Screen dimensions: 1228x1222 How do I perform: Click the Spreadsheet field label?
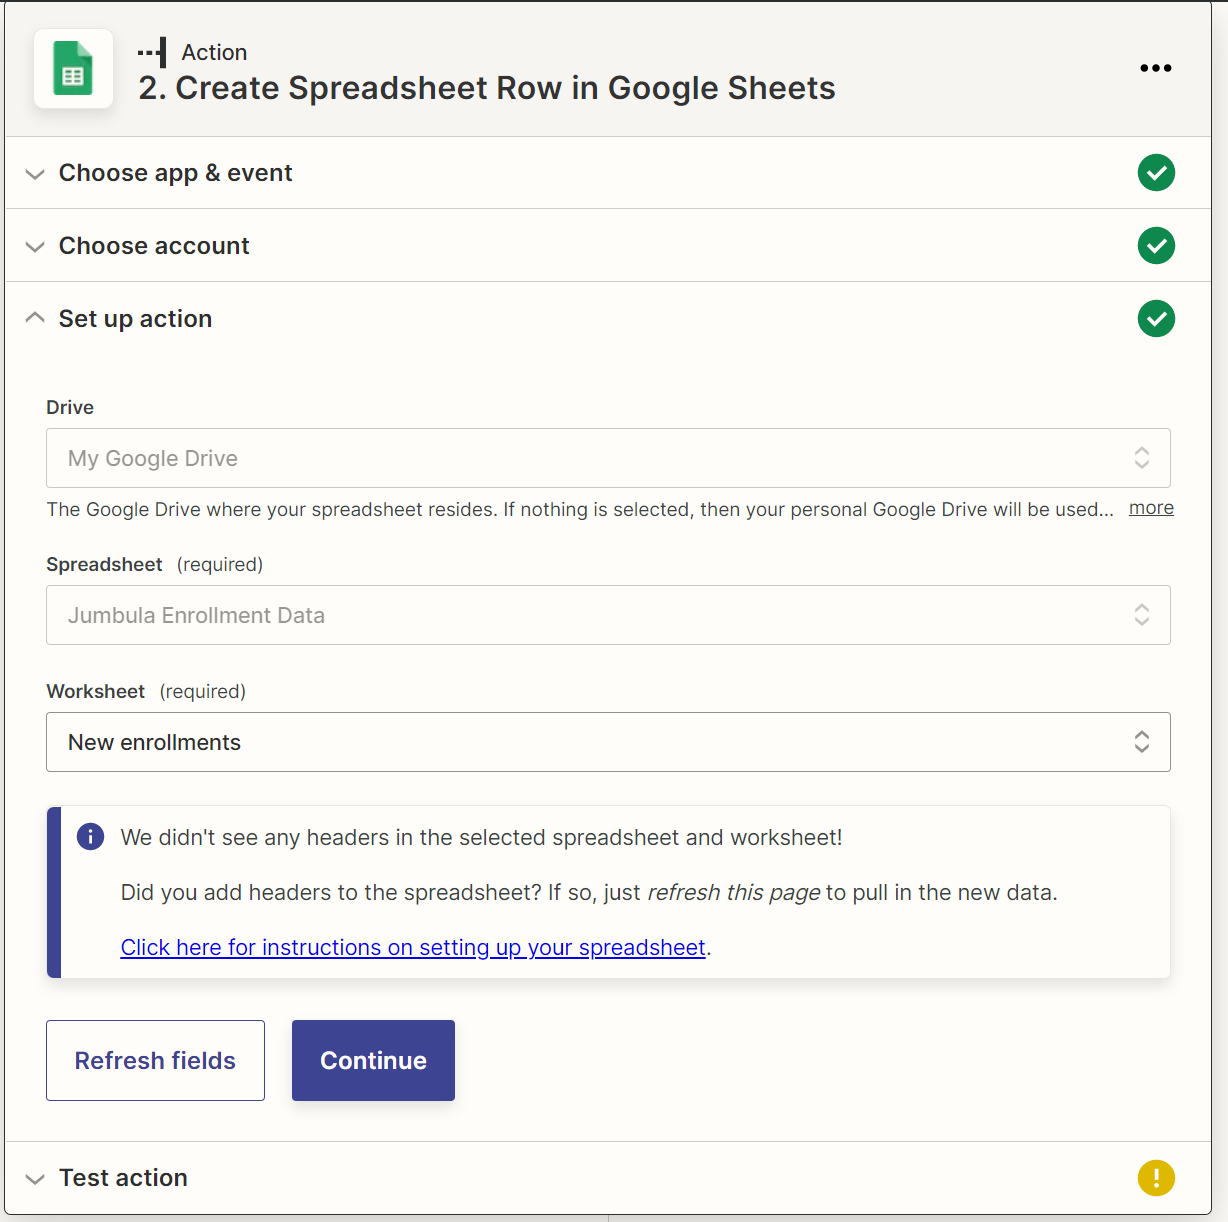click(104, 564)
